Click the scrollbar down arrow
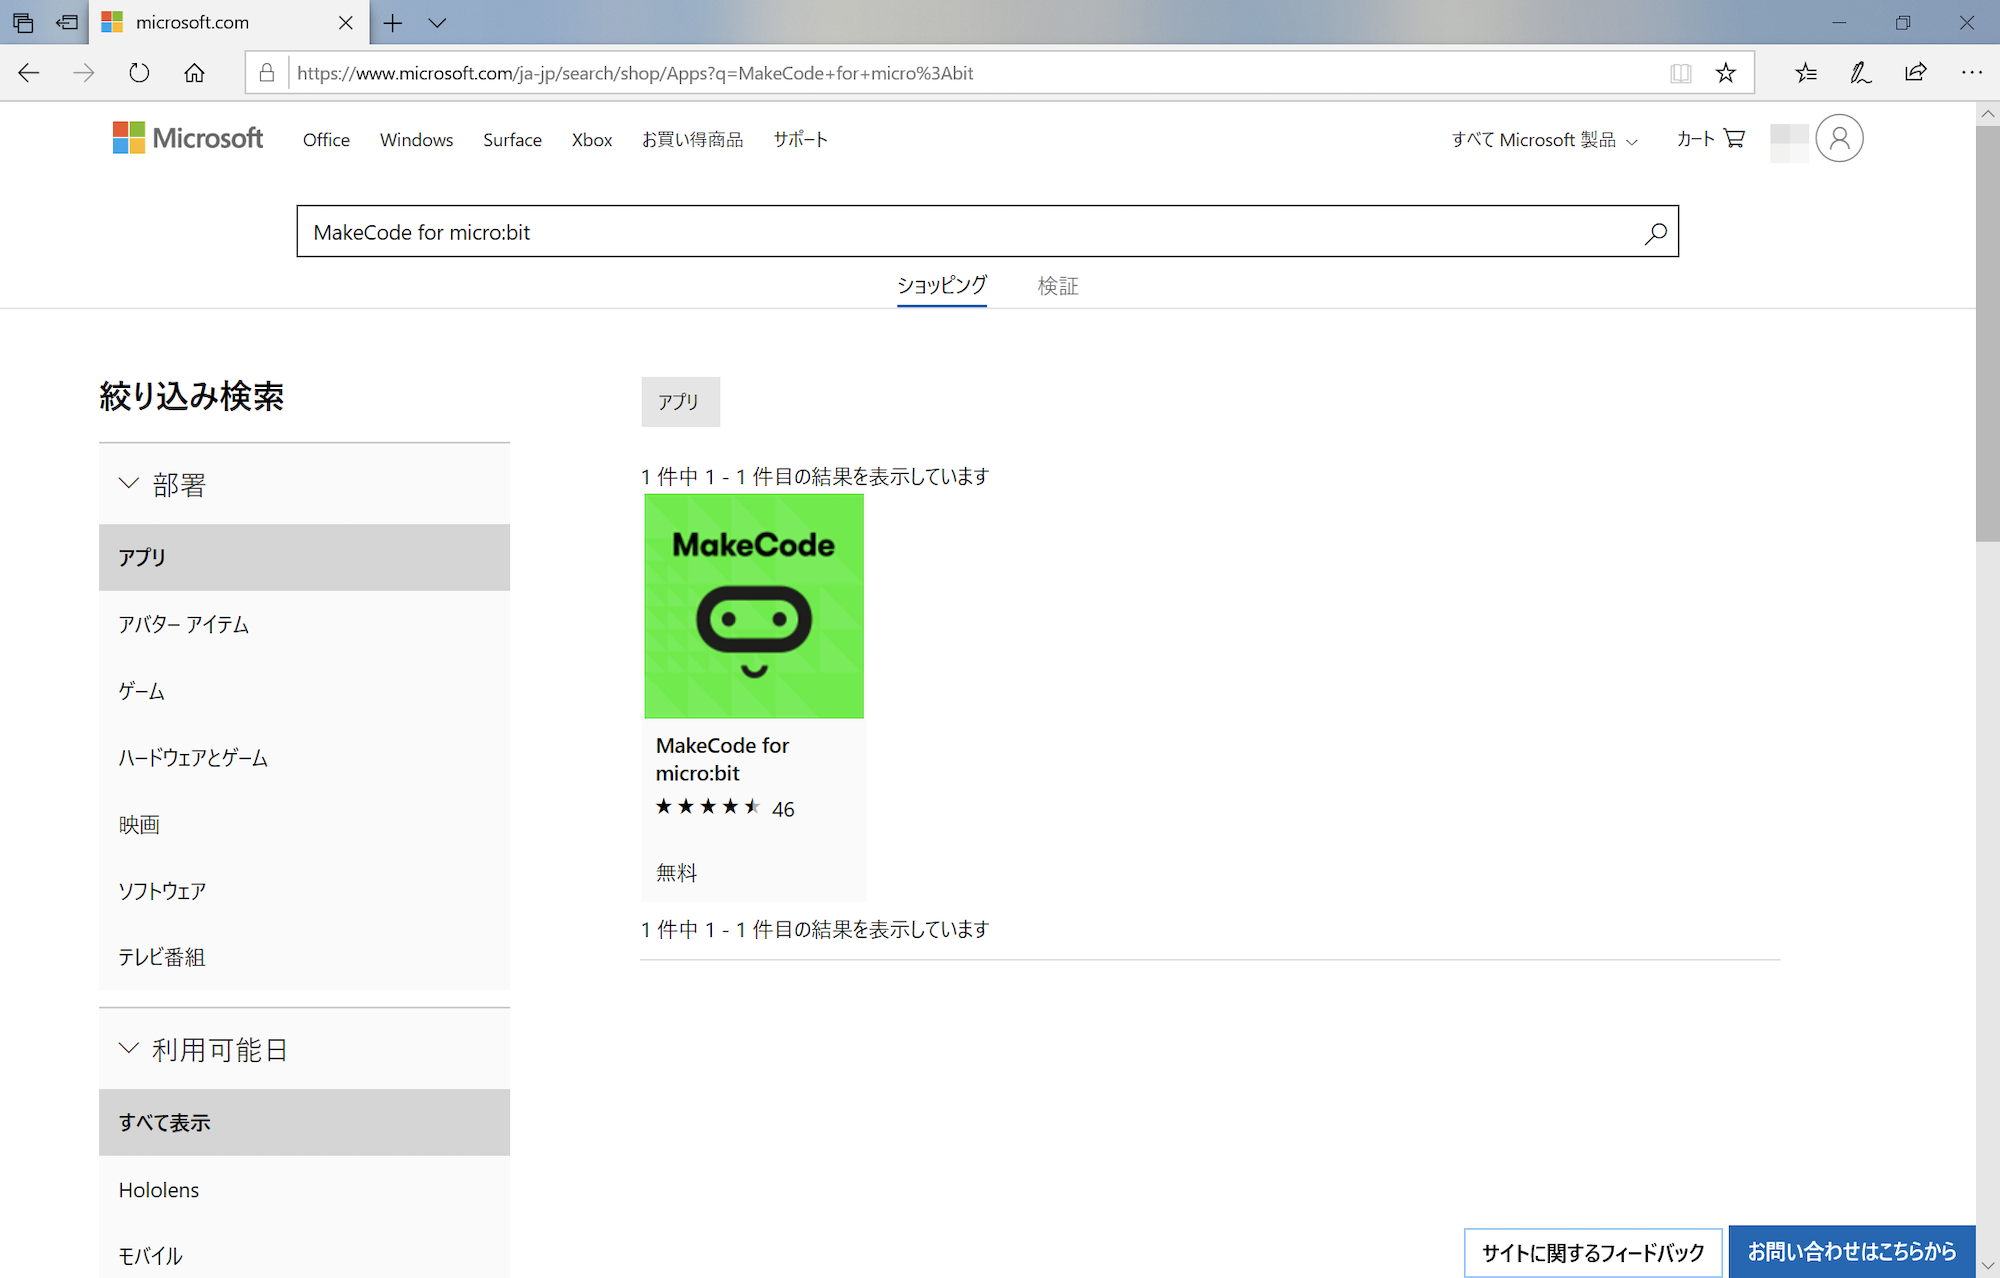2000x1278 pixels. (1987, 1266)
